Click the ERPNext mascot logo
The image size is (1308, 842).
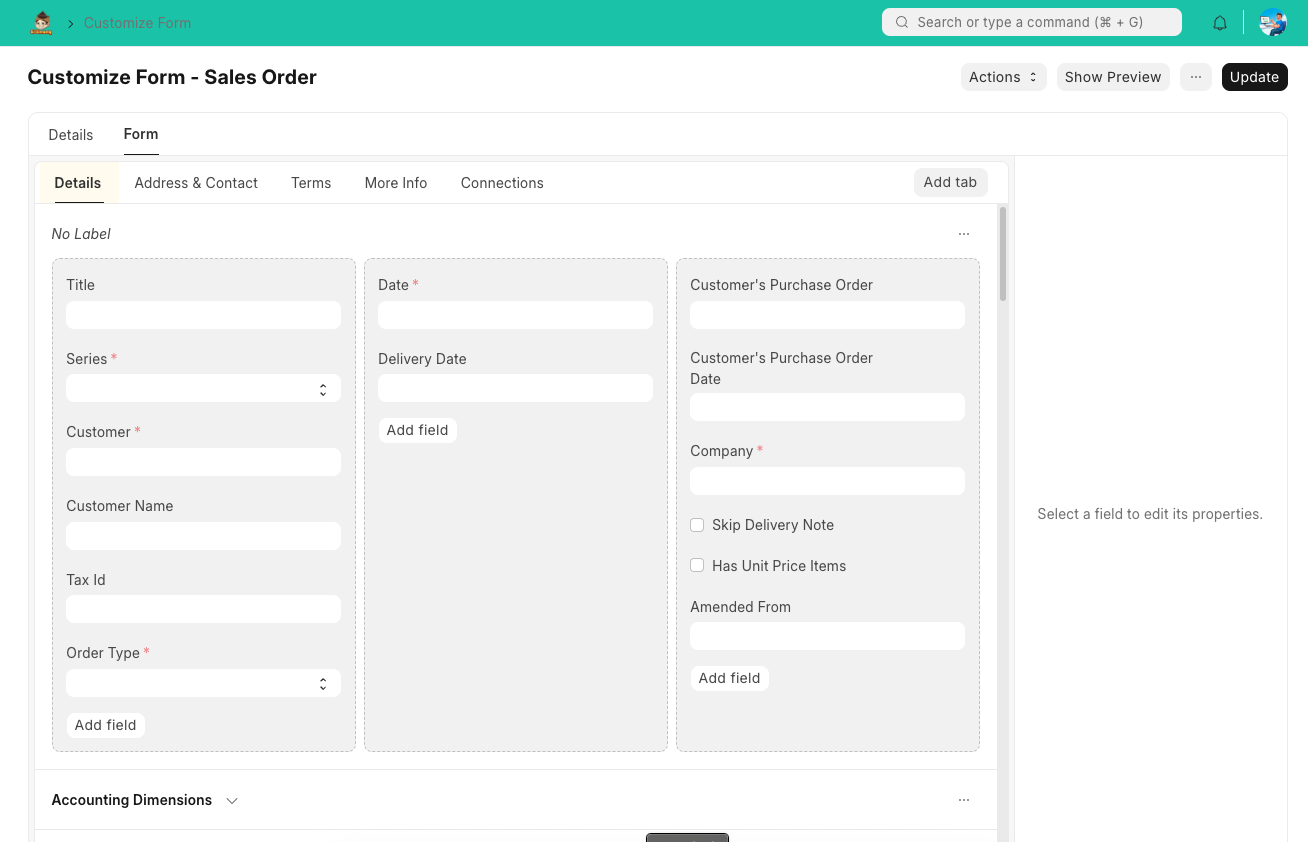tap(41, 21)
